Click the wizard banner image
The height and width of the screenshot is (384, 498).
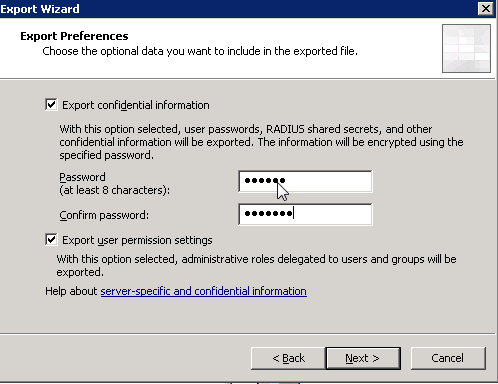(x=466, y=48)
